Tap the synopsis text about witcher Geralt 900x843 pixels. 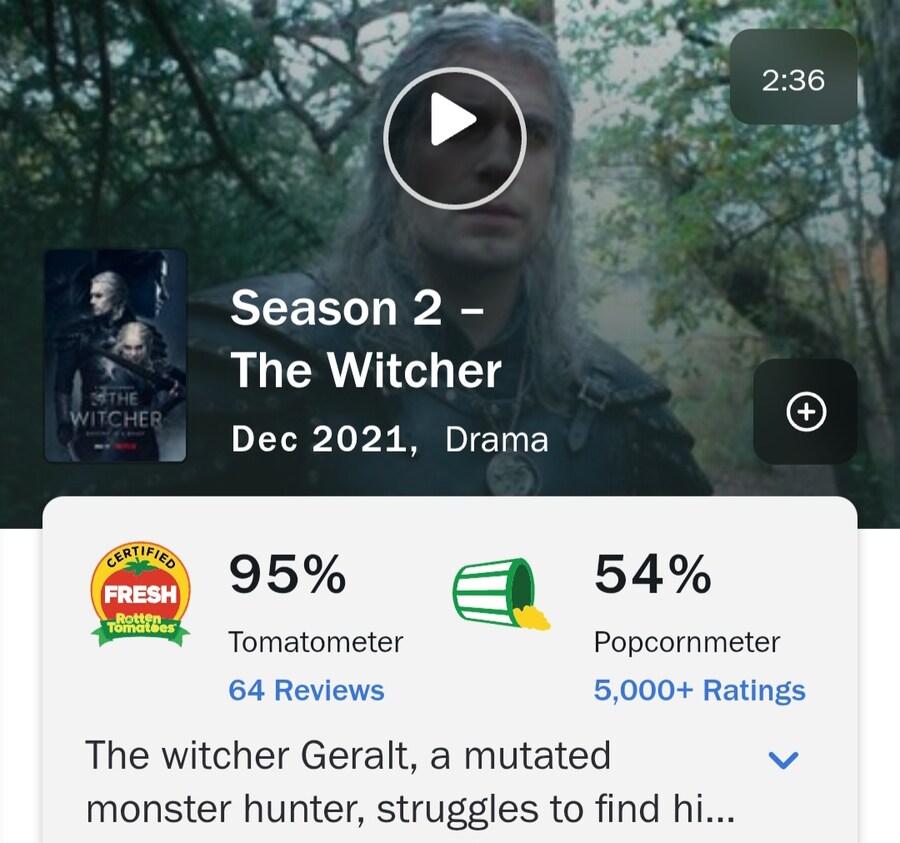click(410, 782)
